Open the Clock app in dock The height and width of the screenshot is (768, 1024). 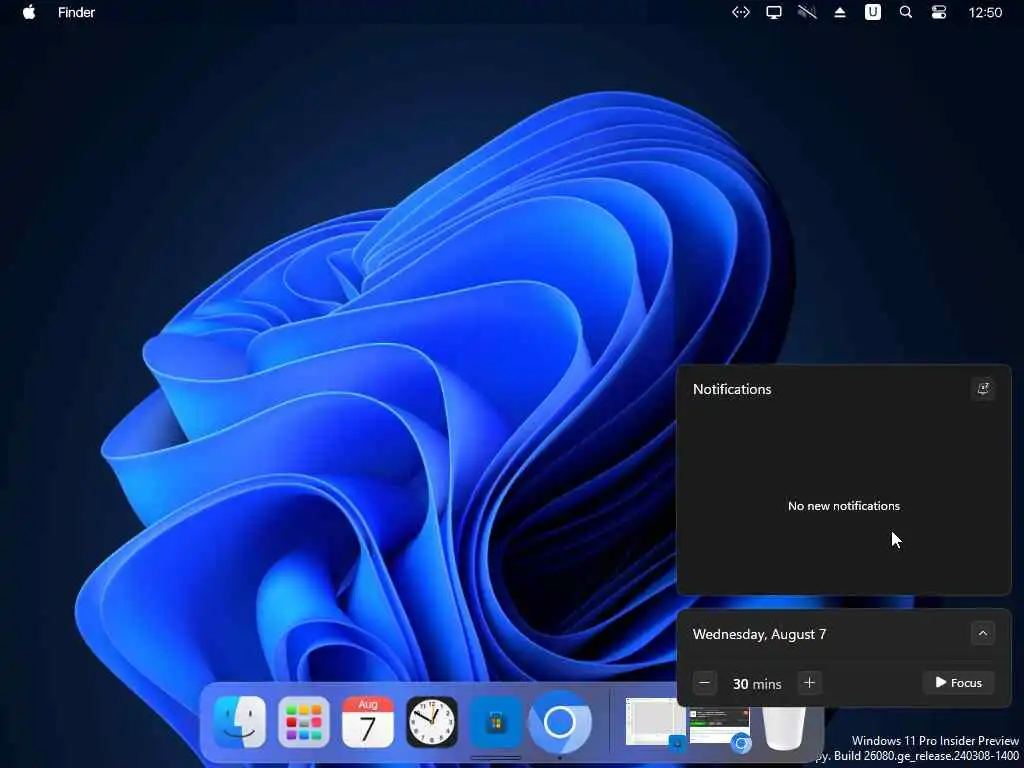tap(432, 722)
